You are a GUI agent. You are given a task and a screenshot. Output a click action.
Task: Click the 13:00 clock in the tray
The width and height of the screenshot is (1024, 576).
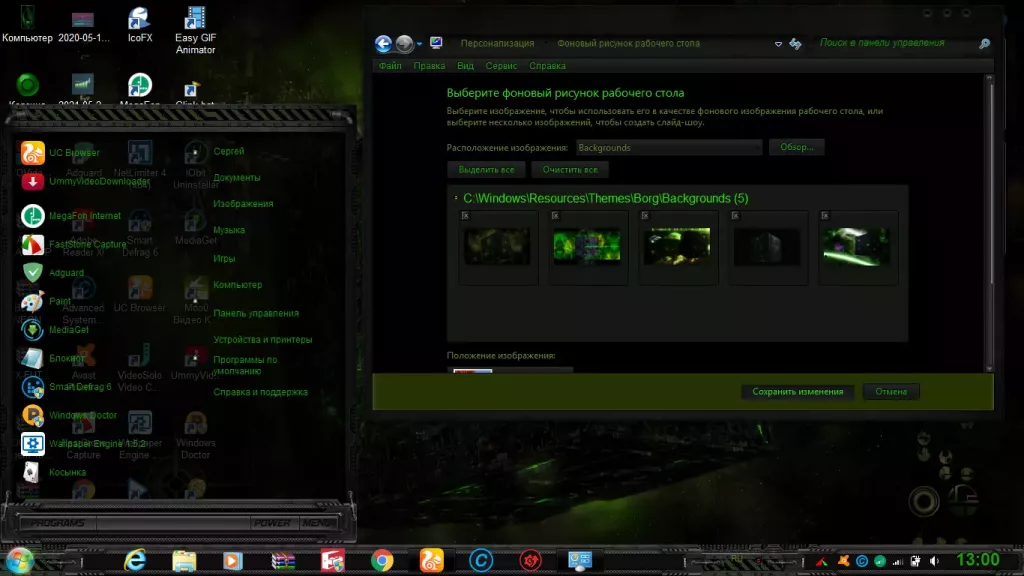pos(978,560)
